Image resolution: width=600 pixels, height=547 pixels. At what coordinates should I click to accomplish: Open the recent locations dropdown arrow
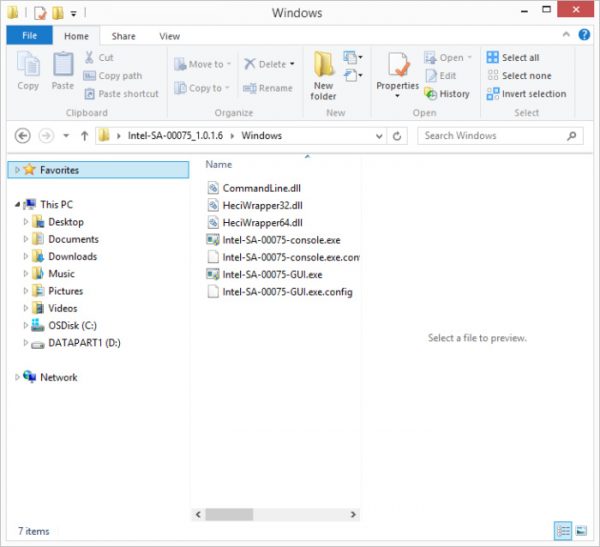(66, 136)
